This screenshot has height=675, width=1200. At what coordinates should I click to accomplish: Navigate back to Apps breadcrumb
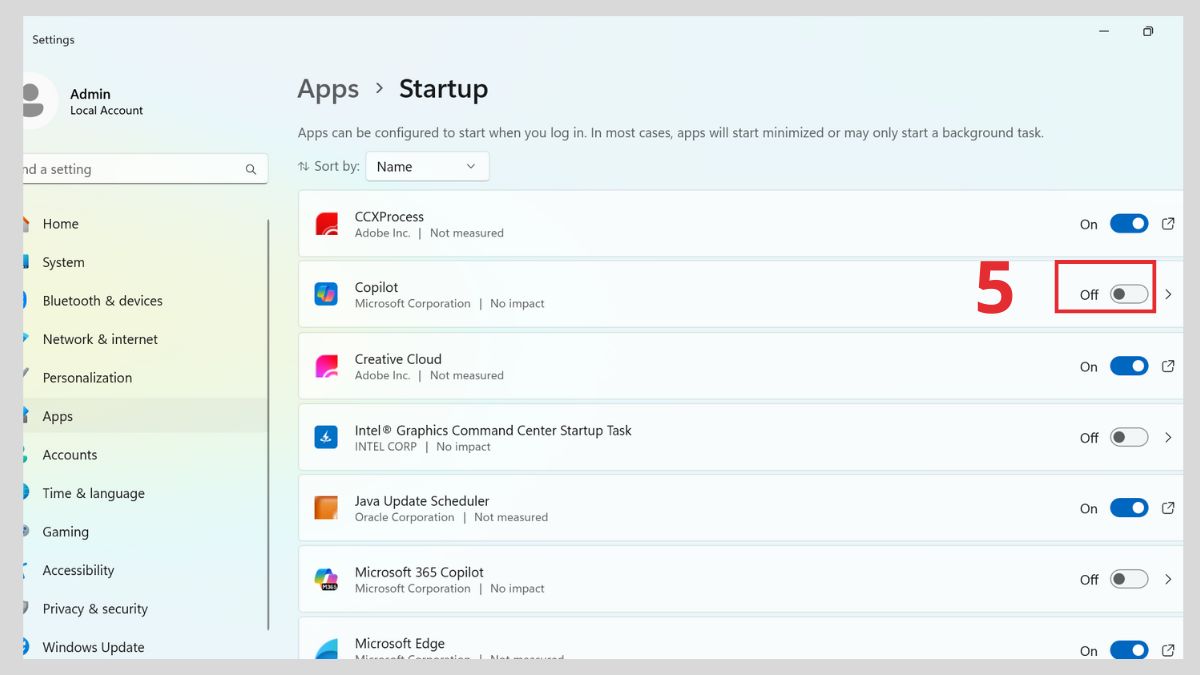point(328,89)
